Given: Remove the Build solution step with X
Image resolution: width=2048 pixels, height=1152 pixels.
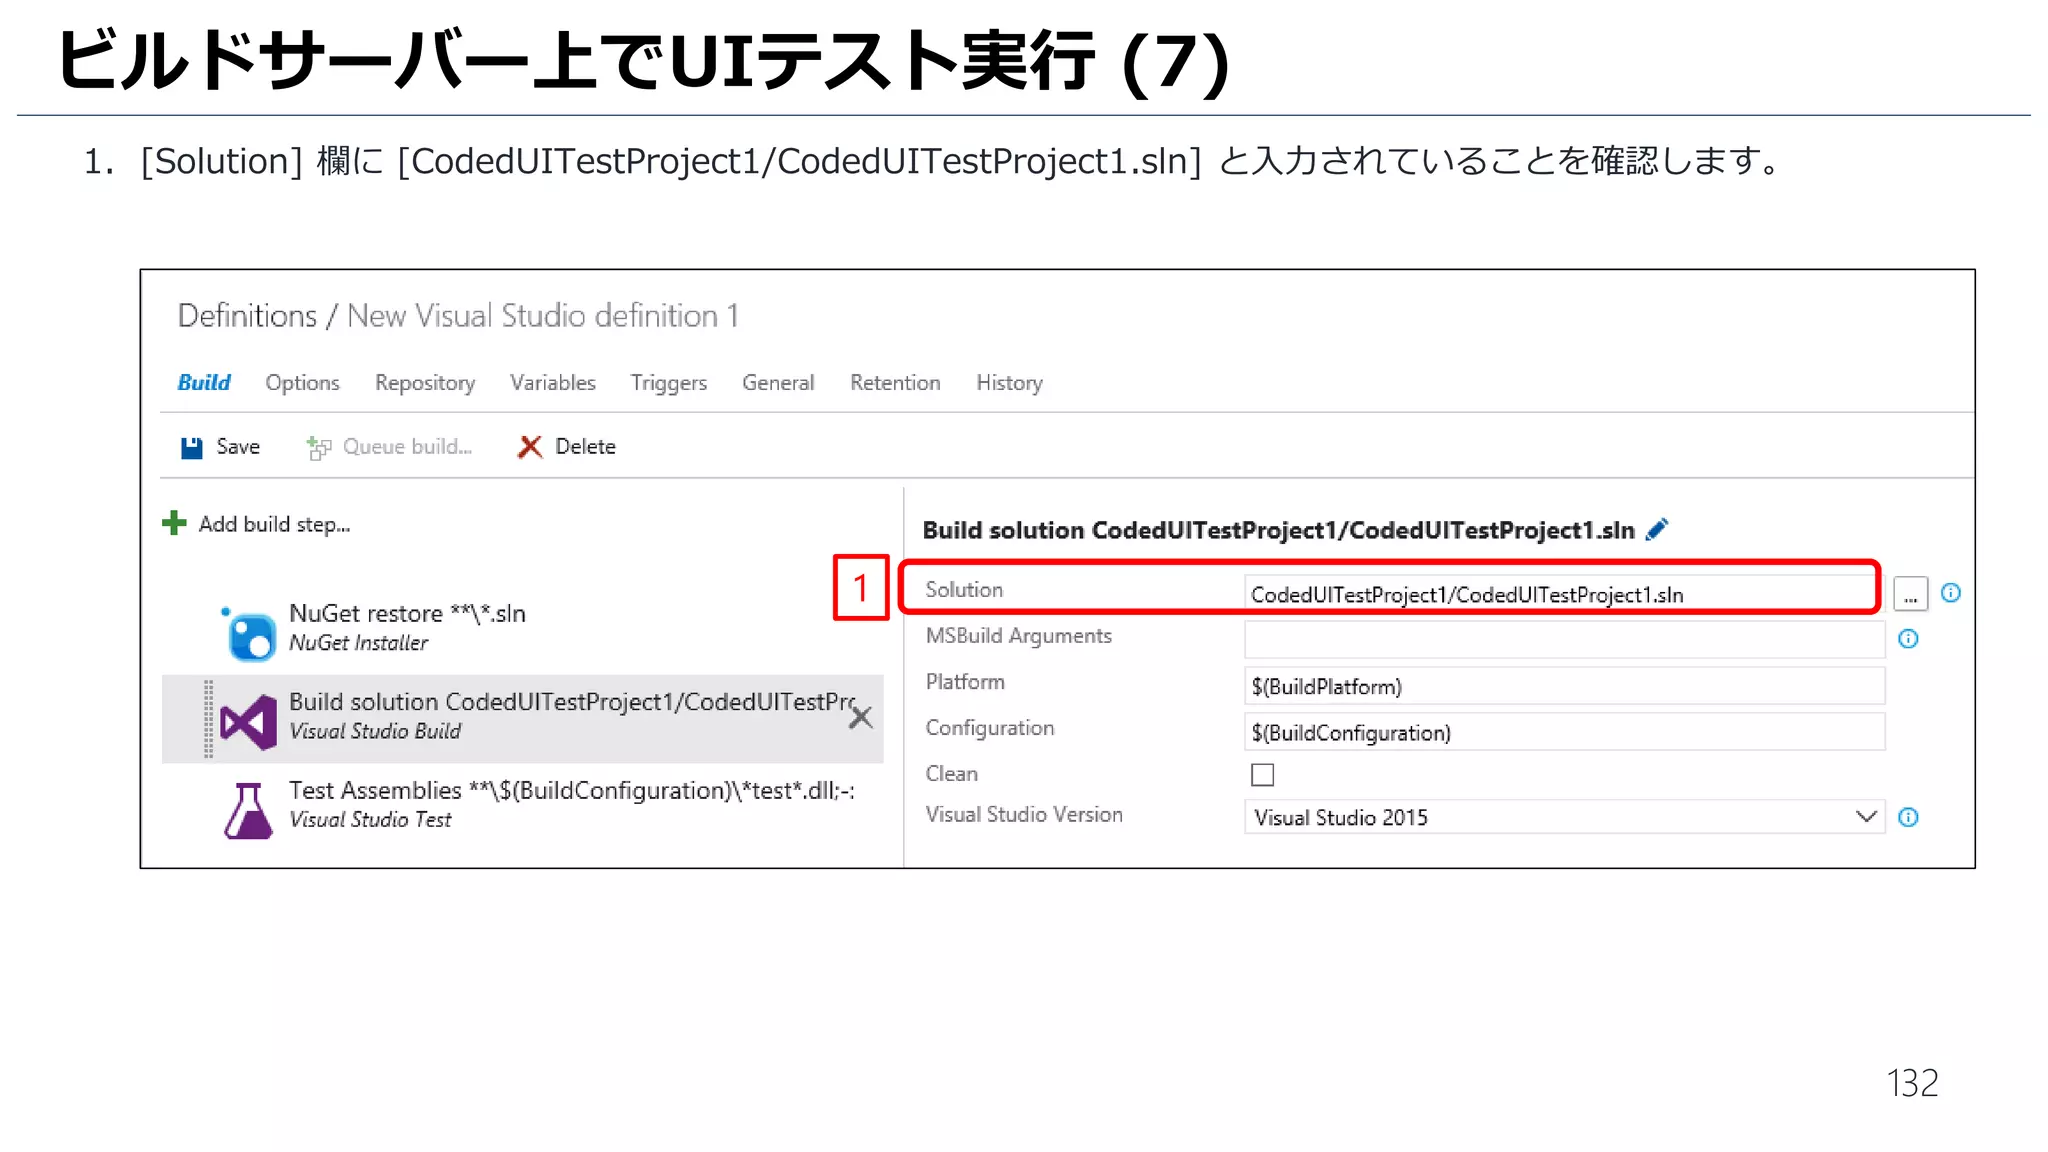Looking at the screenshot, I should [861, 718].
